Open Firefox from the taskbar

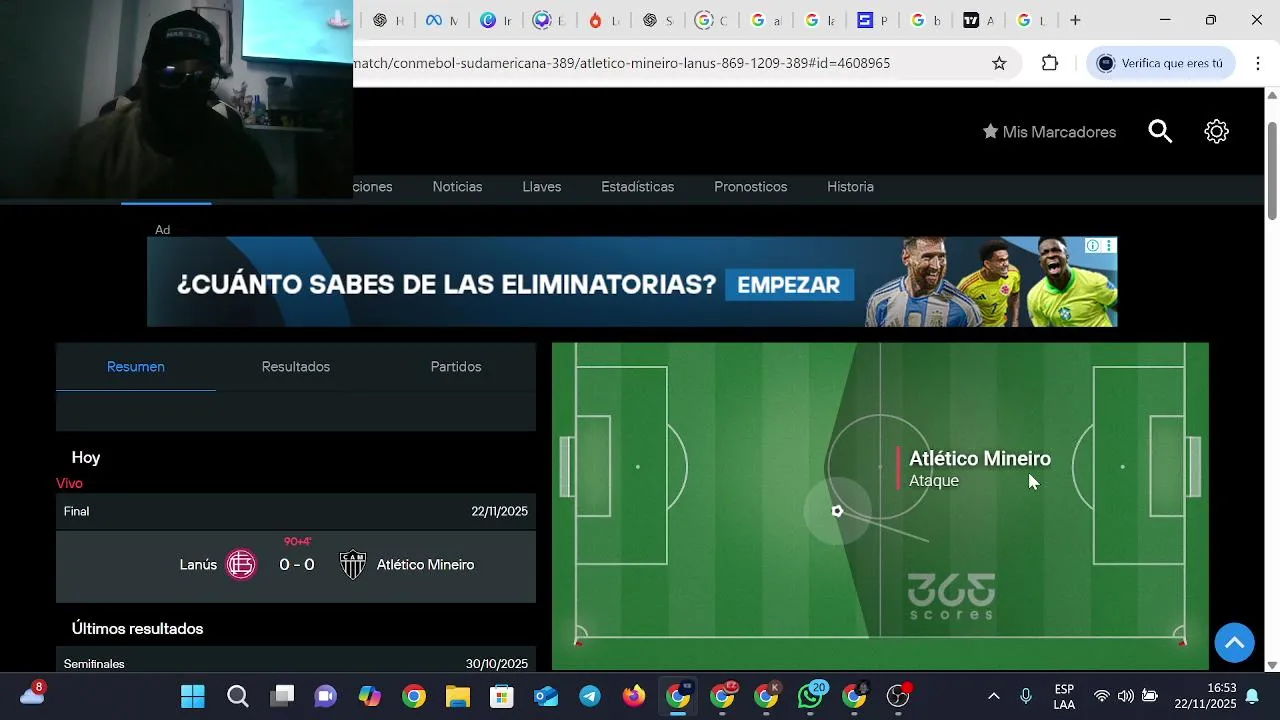tap(634, 696)
